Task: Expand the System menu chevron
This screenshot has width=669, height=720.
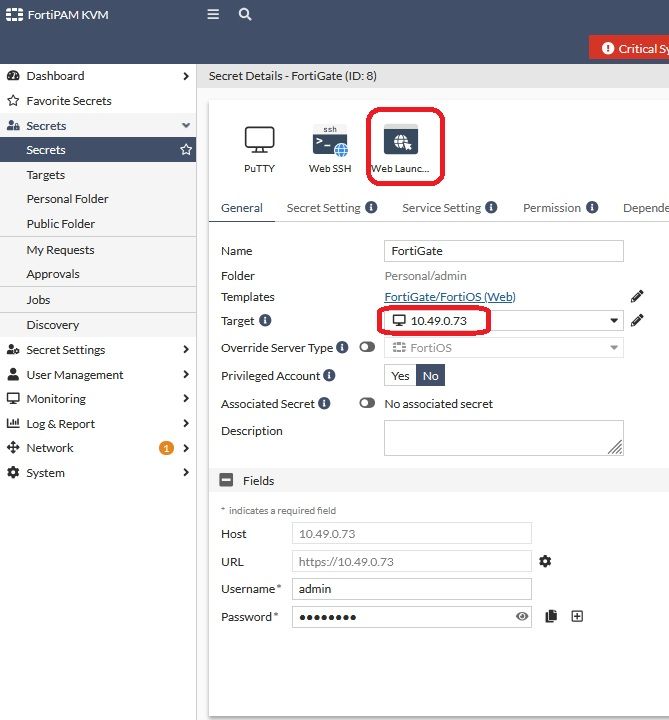Action: tap(186, 472)
